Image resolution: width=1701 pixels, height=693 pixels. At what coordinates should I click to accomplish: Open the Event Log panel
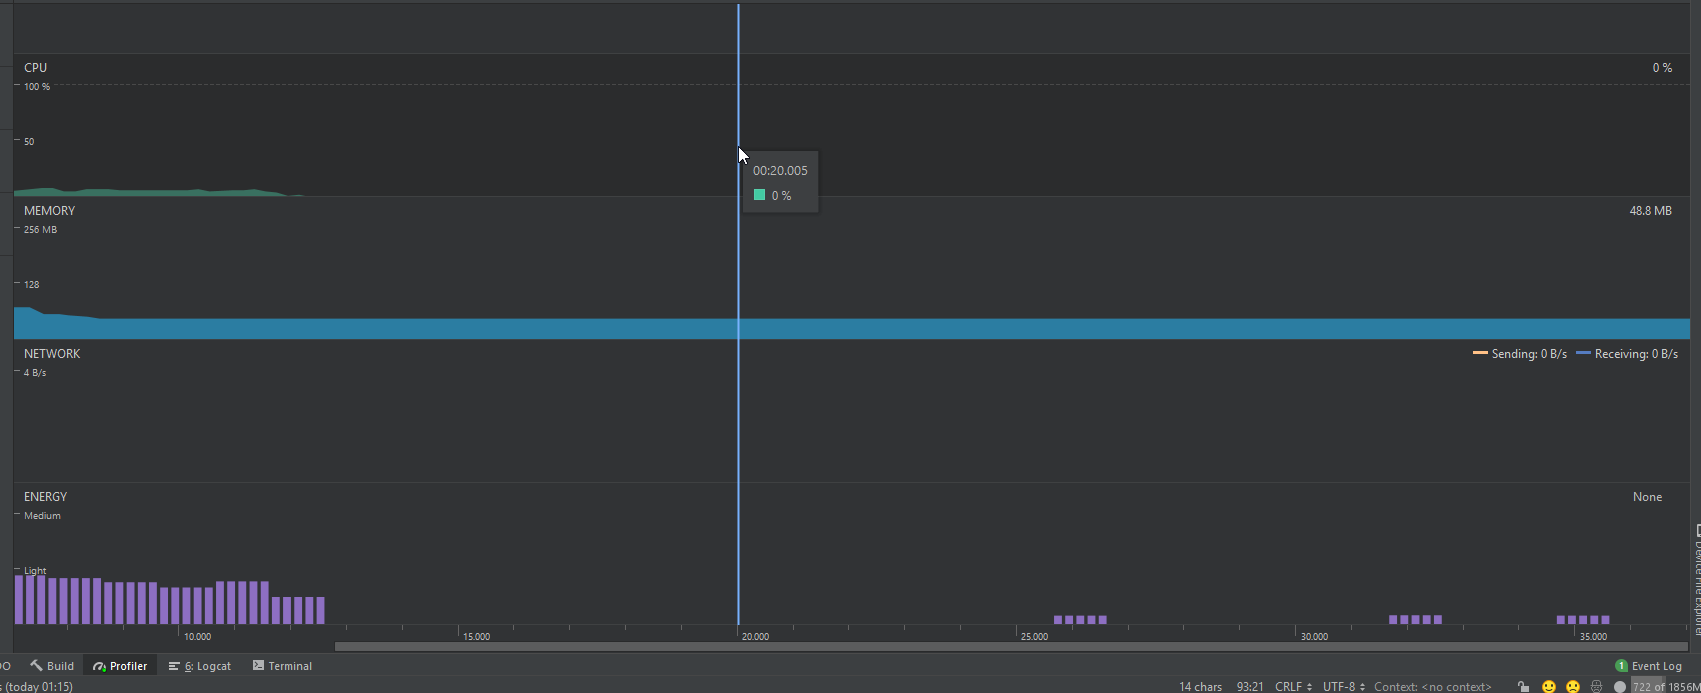(x=1656, y=666)
